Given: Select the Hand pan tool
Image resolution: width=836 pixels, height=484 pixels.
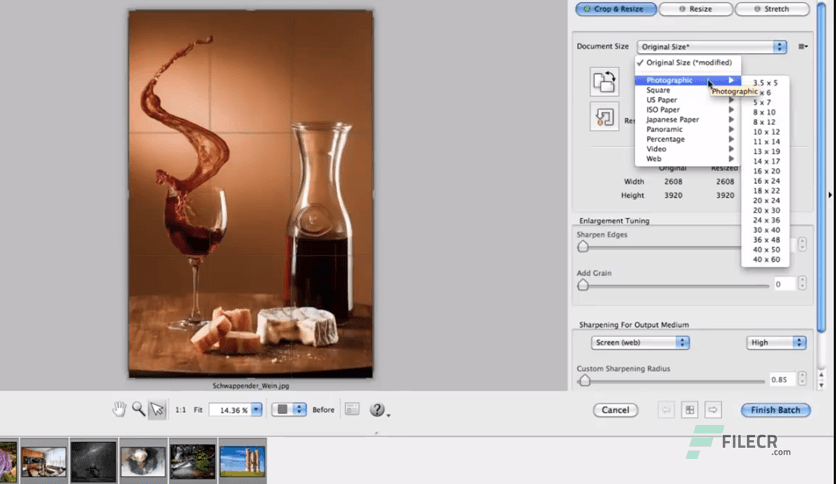Looking at the screenshot, I should click(x=119, y=409).
